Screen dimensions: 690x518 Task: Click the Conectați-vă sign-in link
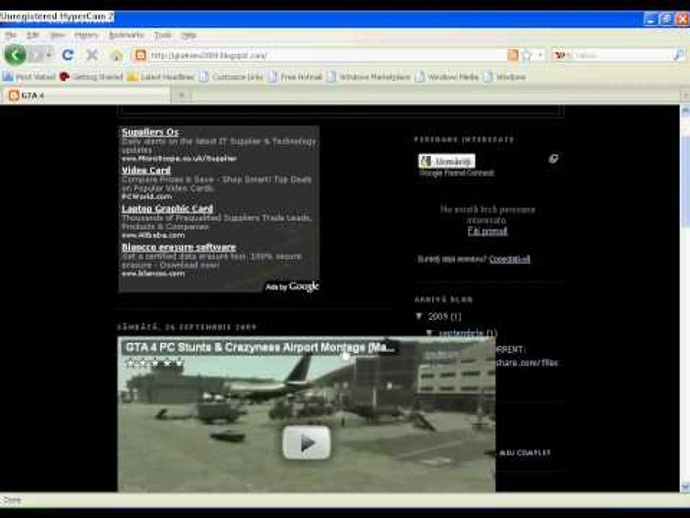(x=510, y=259)
